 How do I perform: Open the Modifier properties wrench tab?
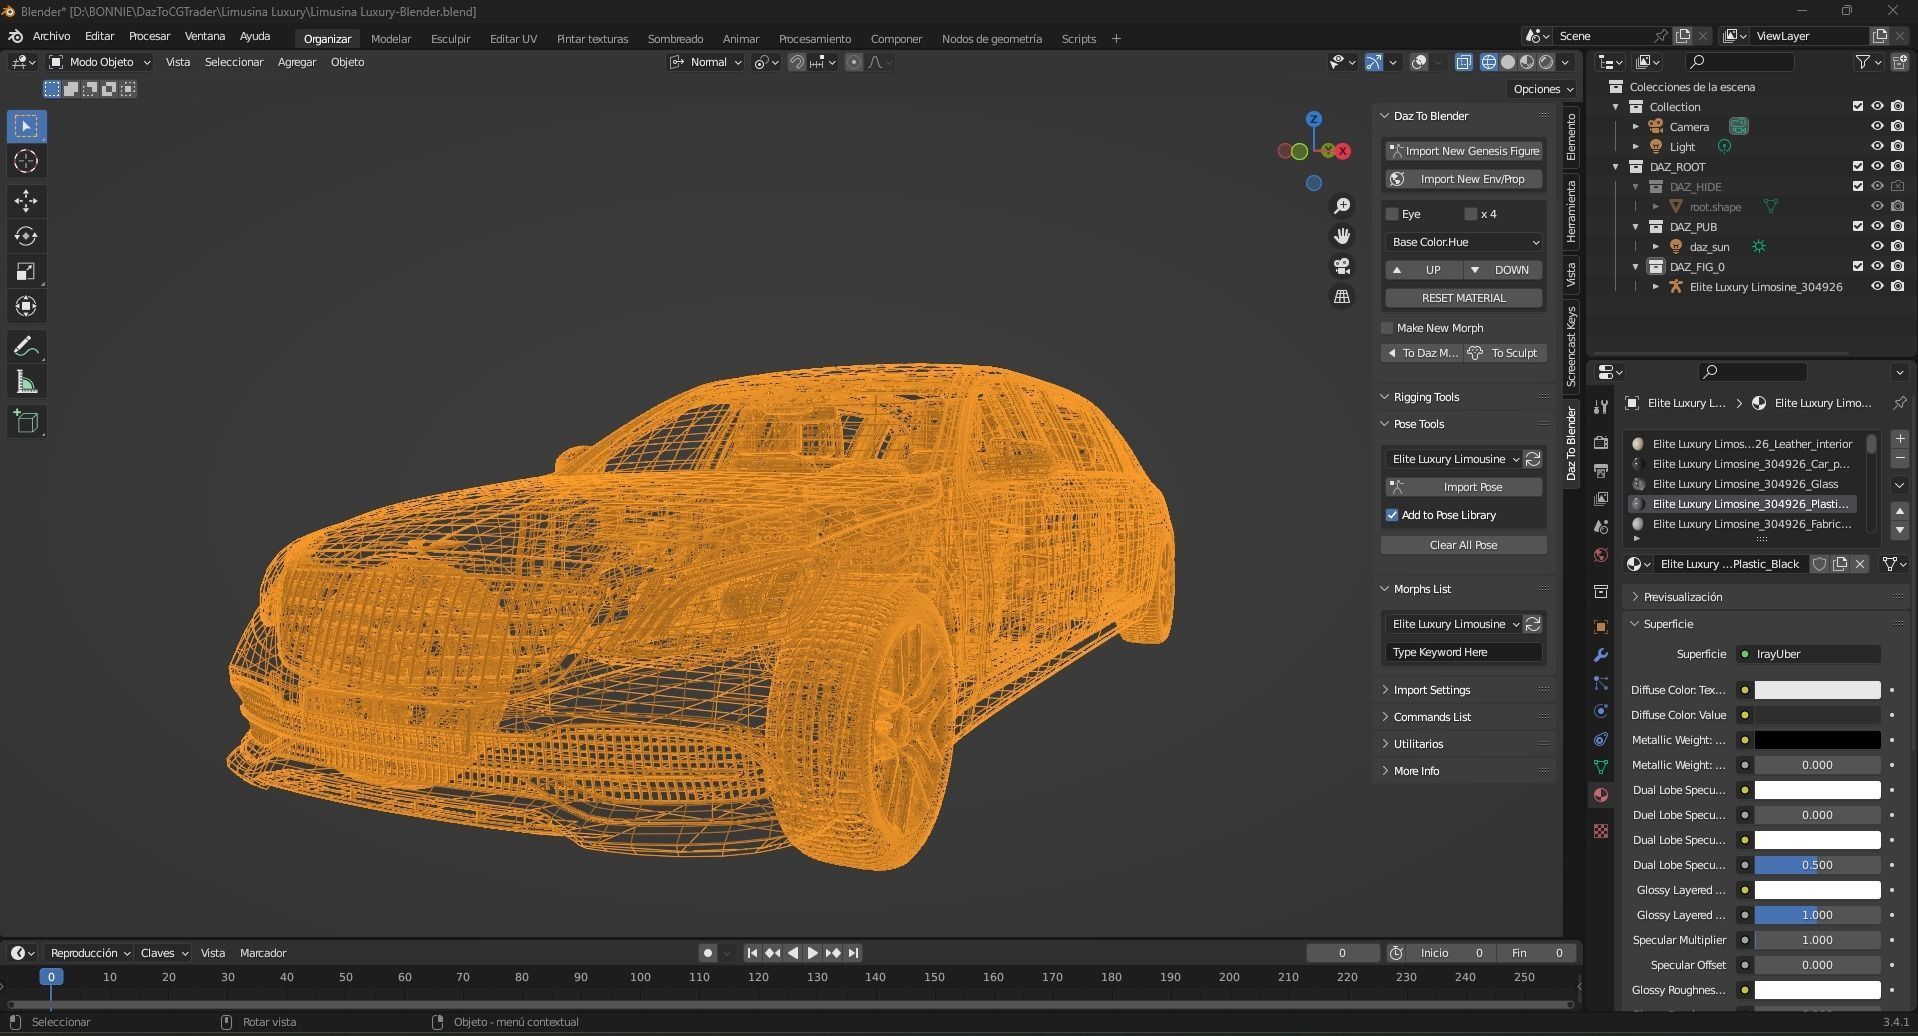coord(1601,655)
